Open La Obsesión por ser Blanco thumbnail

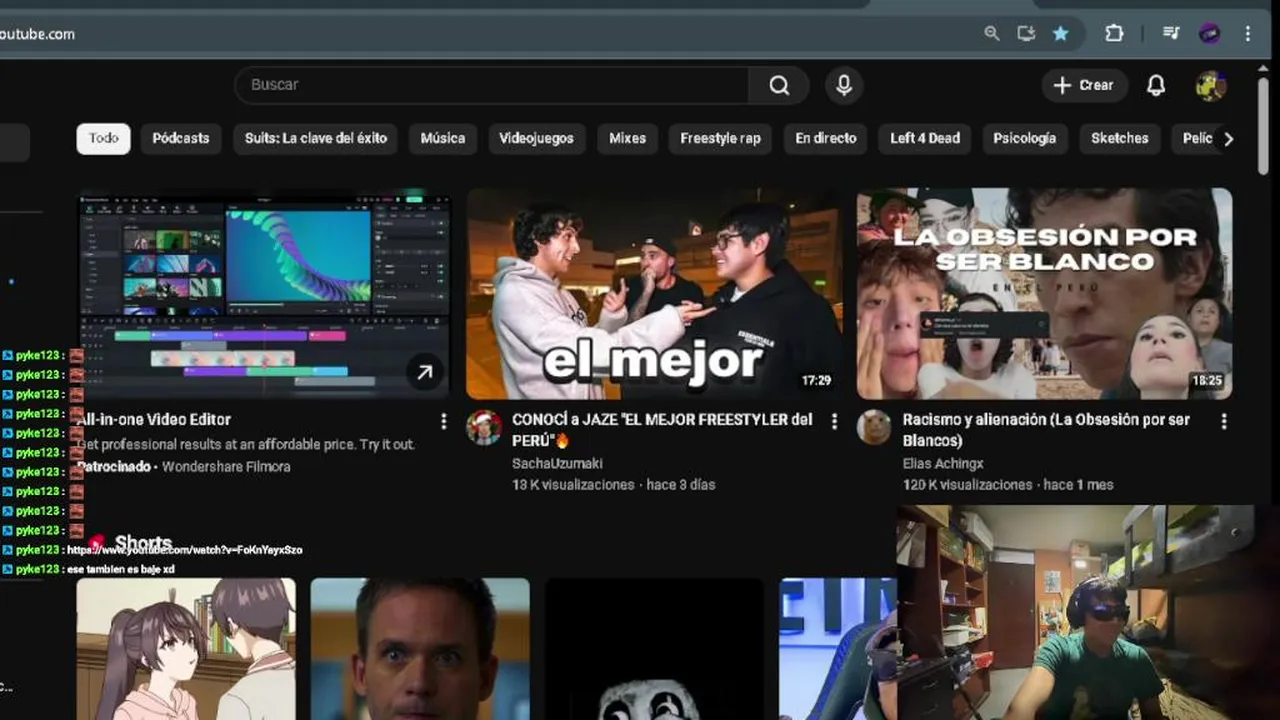(1044, 294)
